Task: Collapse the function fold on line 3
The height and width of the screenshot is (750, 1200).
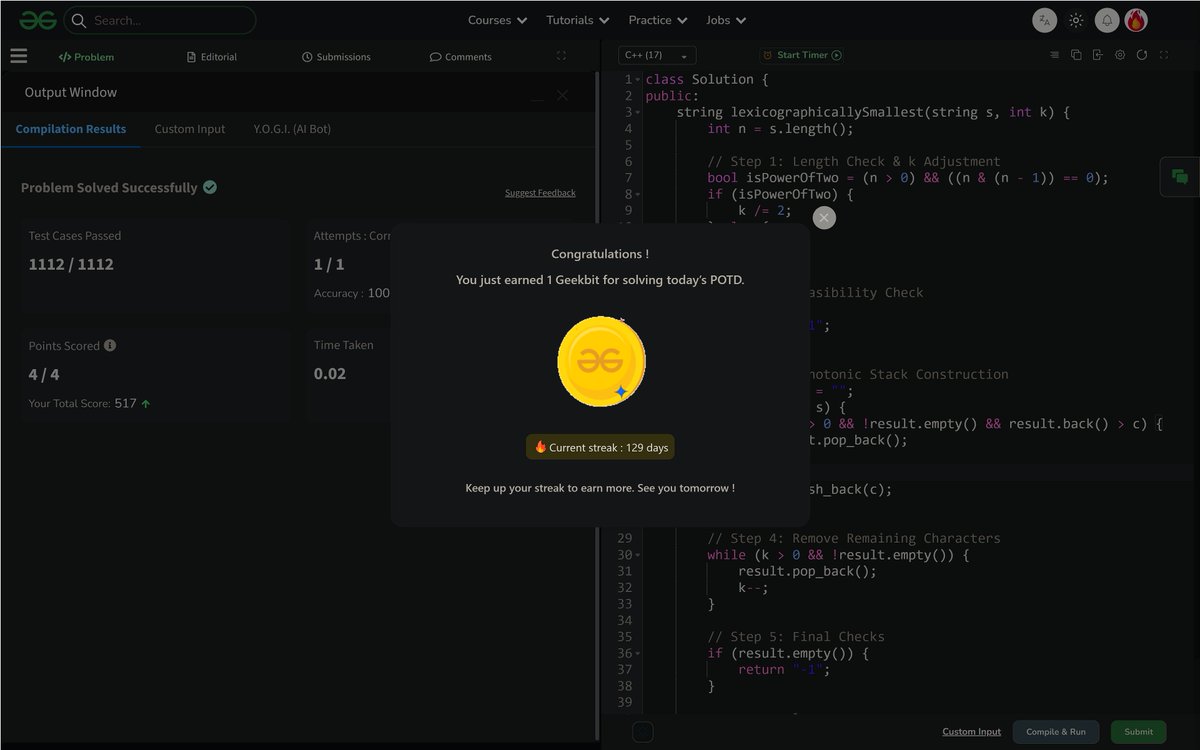Action: tap(638, 112)
